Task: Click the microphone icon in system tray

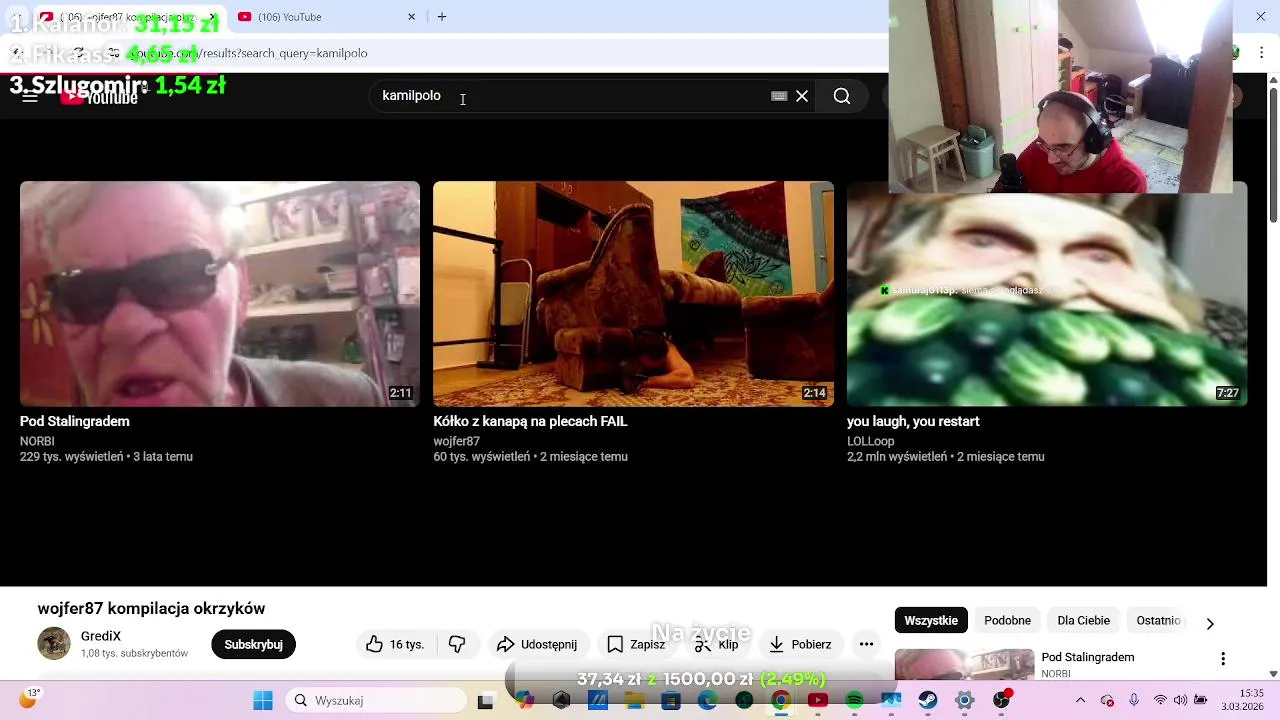Action: click(x=1133, y=700)
